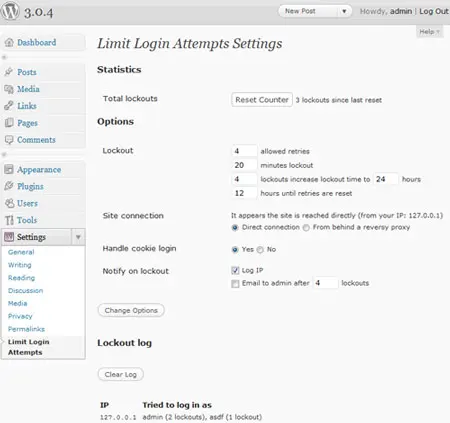This screenshot has width=450, height=423.
Task: Open the General settings submenu
Action: coord(21,252)
